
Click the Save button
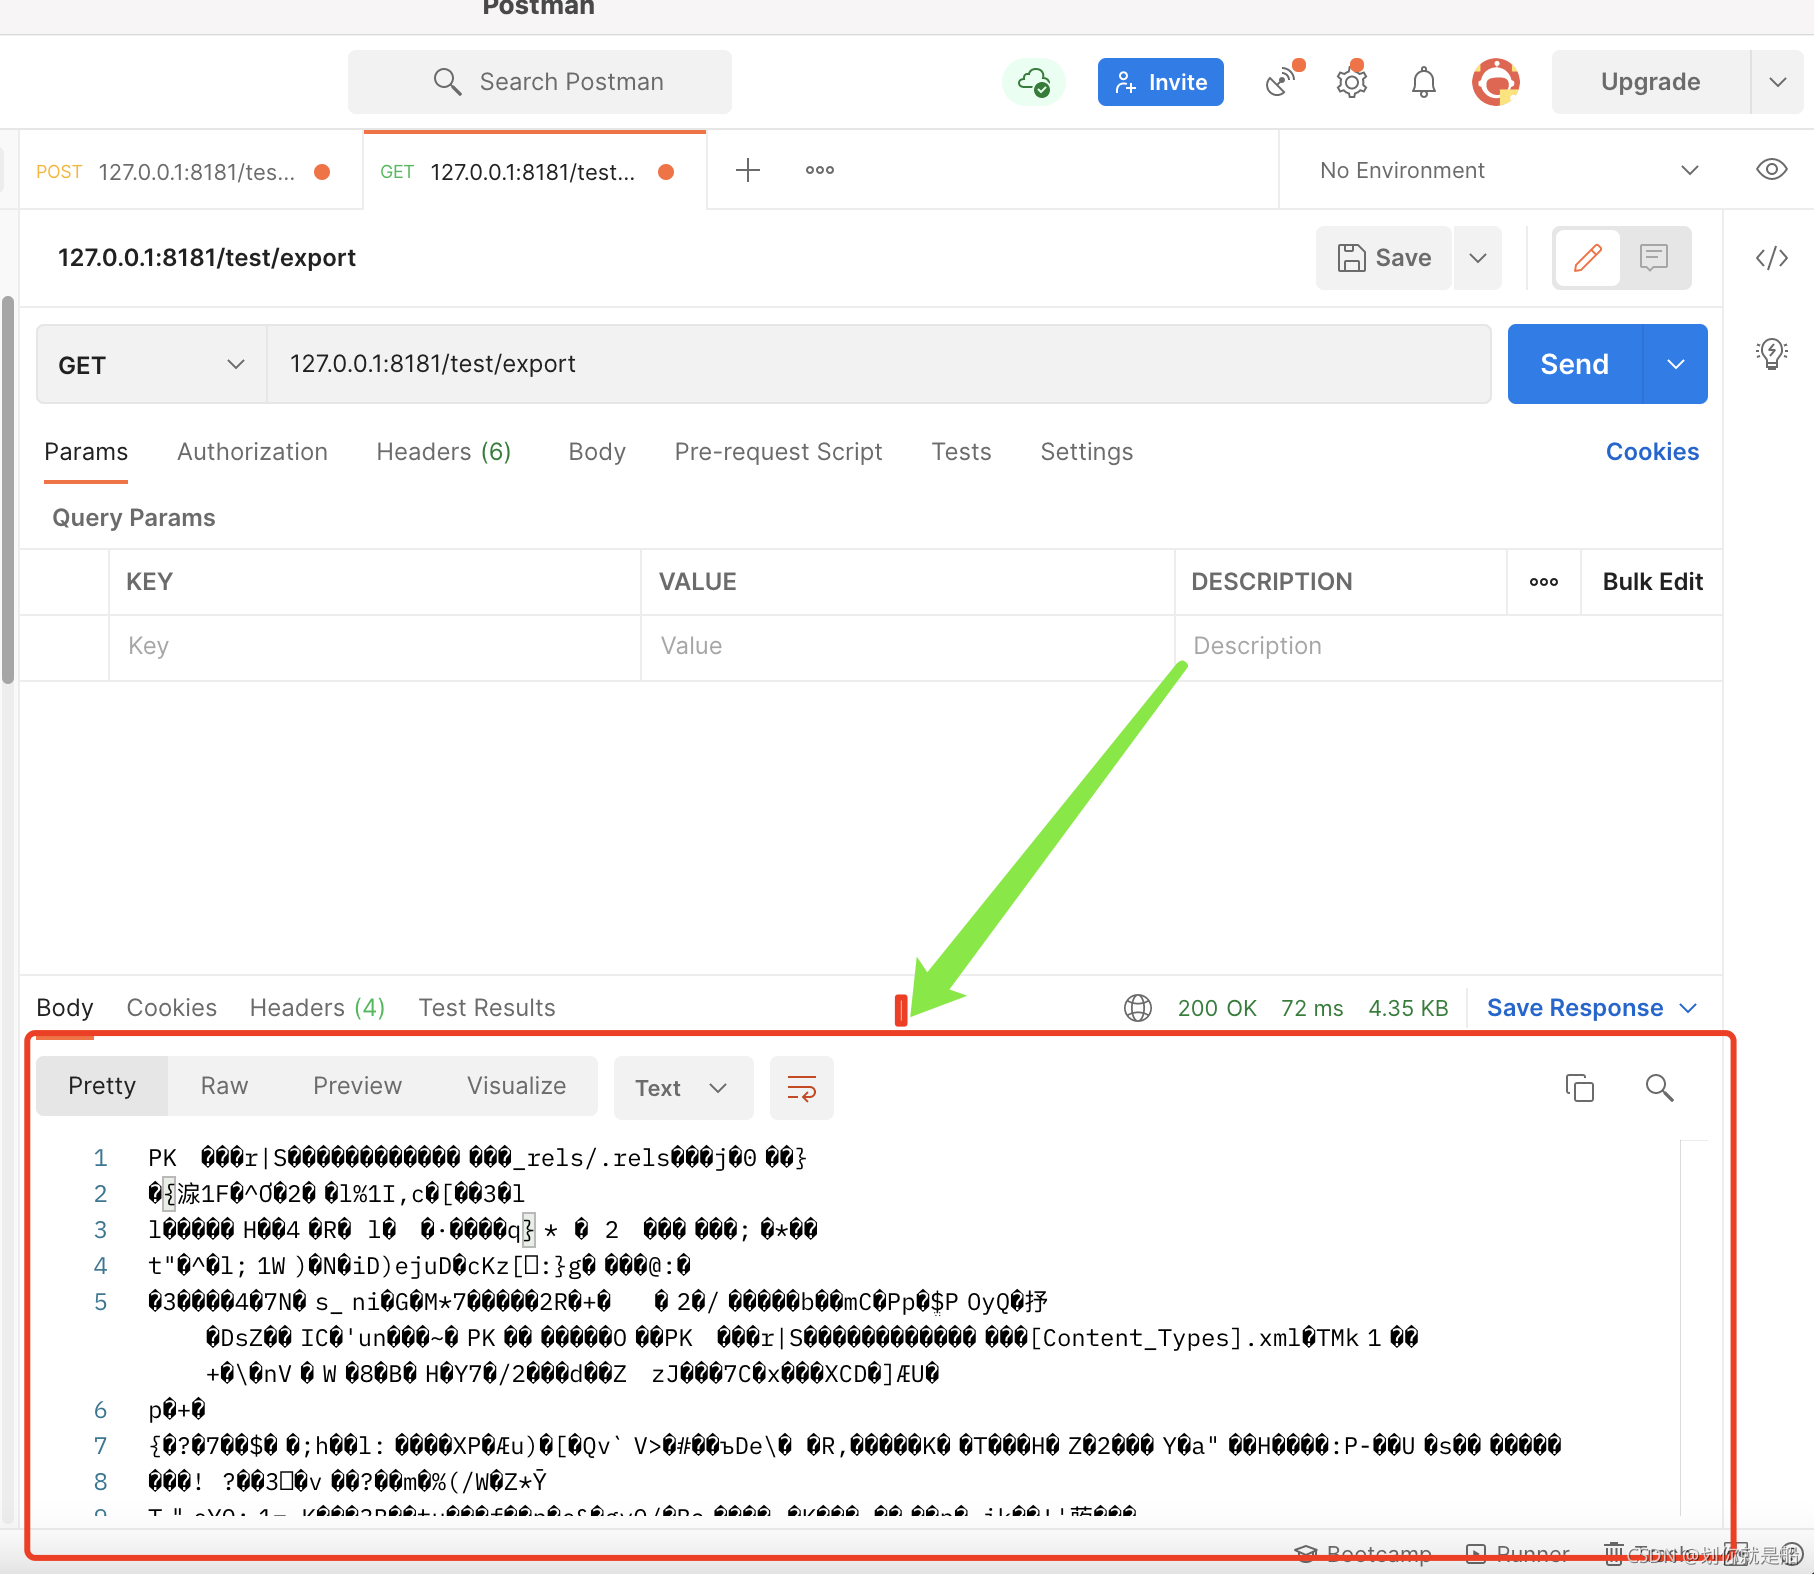click(1384, 258)
